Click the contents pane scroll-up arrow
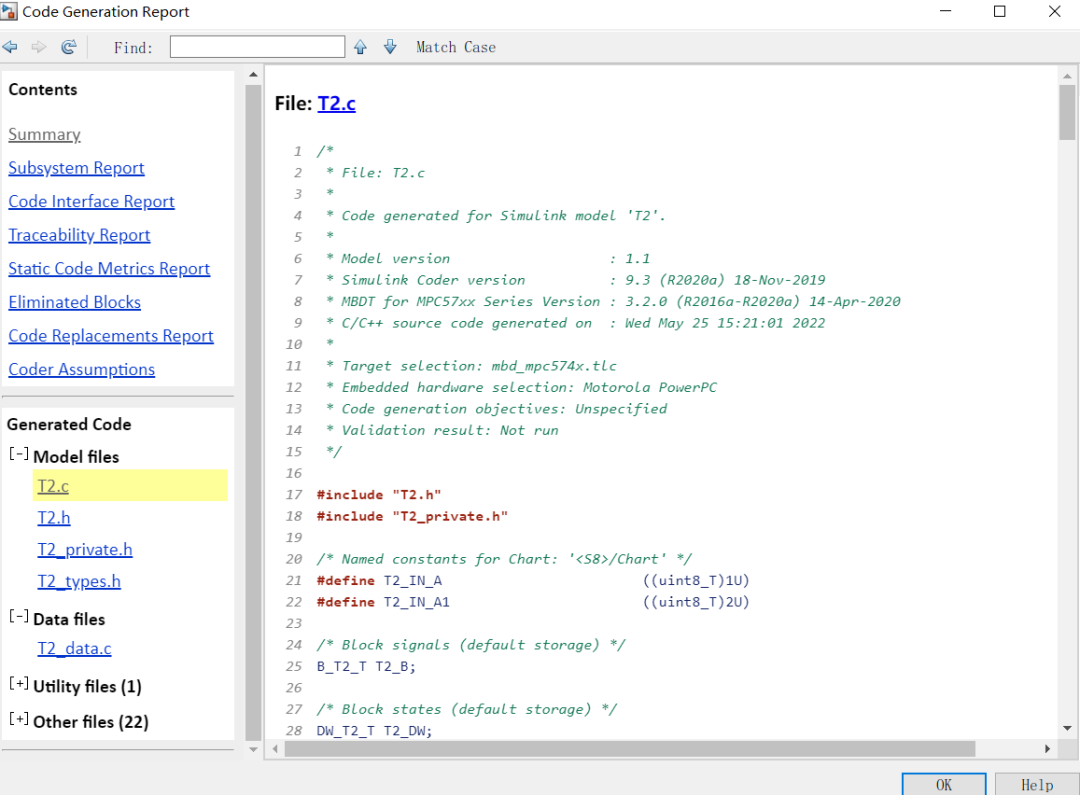Screen dimensions: 1080x795 click(253, 74)
